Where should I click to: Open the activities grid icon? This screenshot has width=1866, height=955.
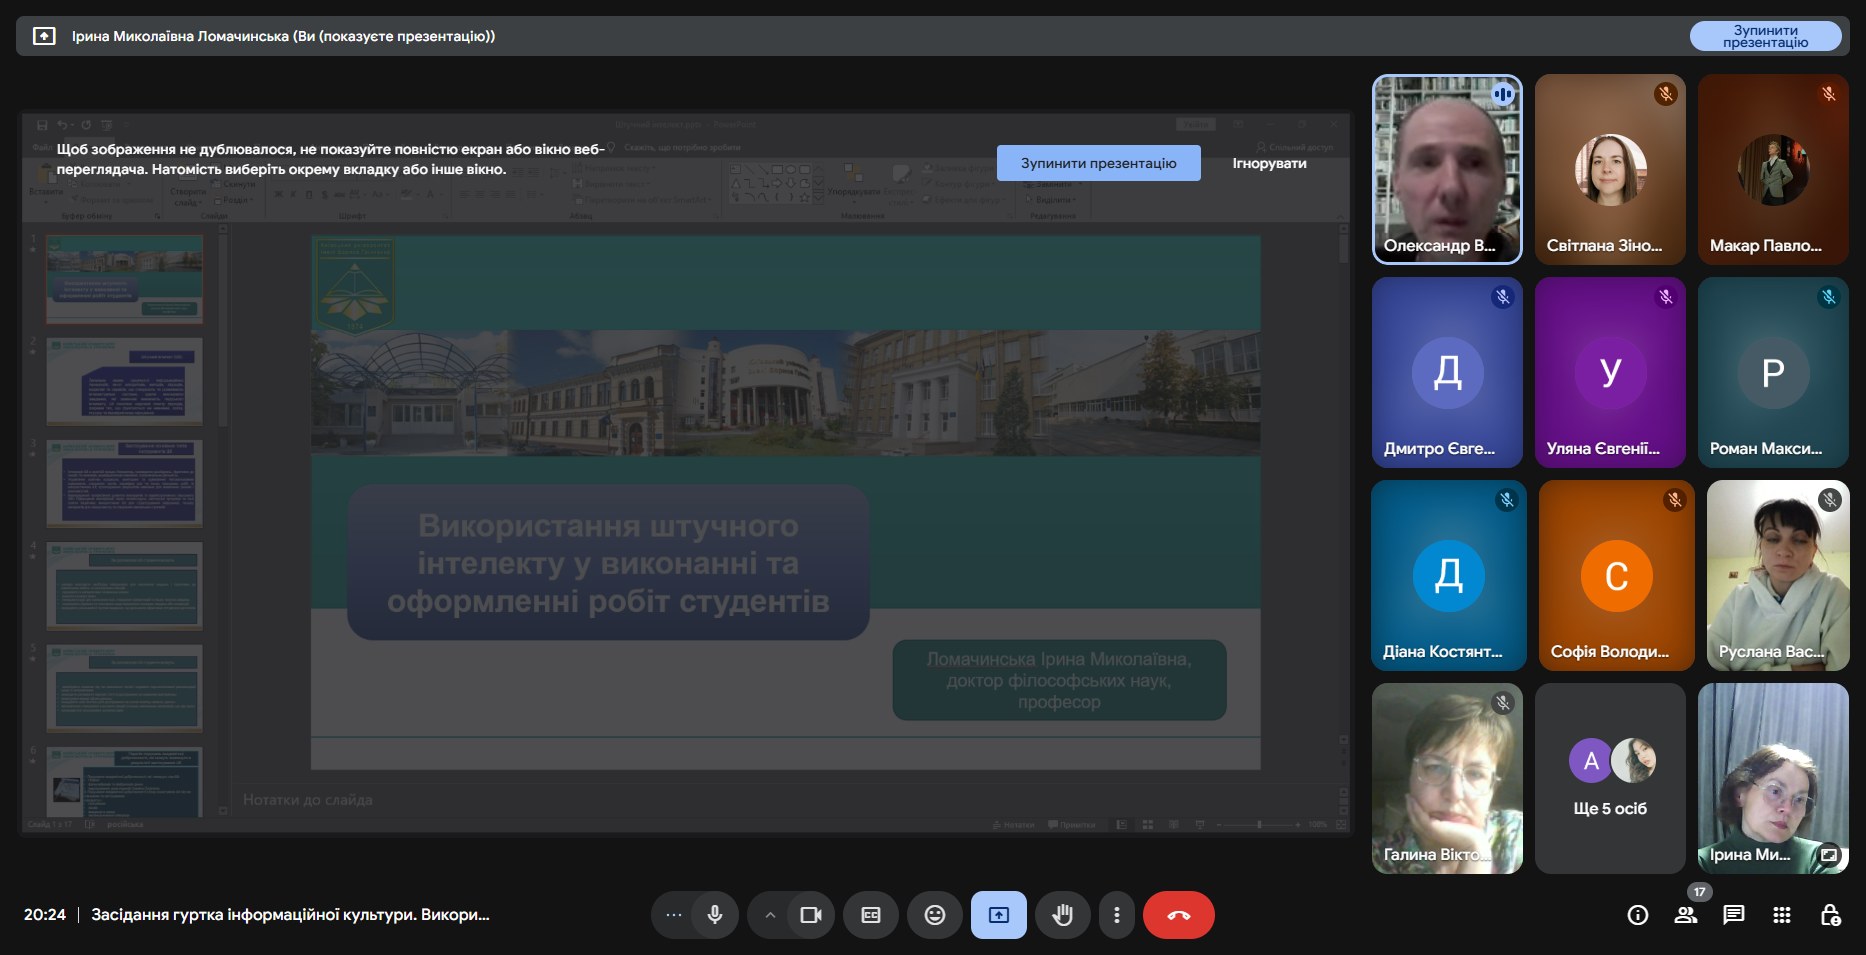point(1782,915)
